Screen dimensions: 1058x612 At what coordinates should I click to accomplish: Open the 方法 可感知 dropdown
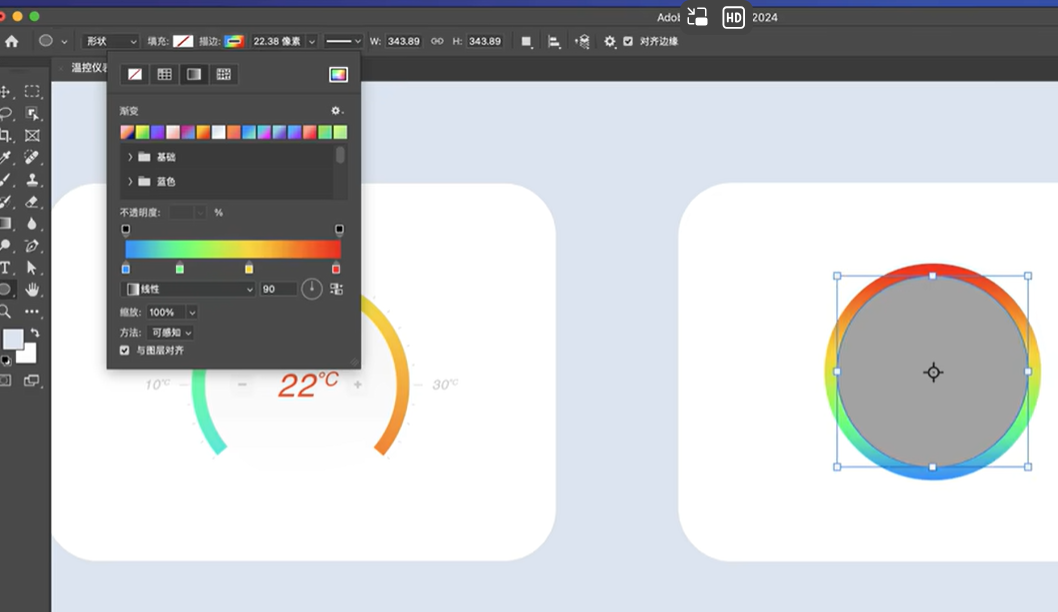point(171,333)
